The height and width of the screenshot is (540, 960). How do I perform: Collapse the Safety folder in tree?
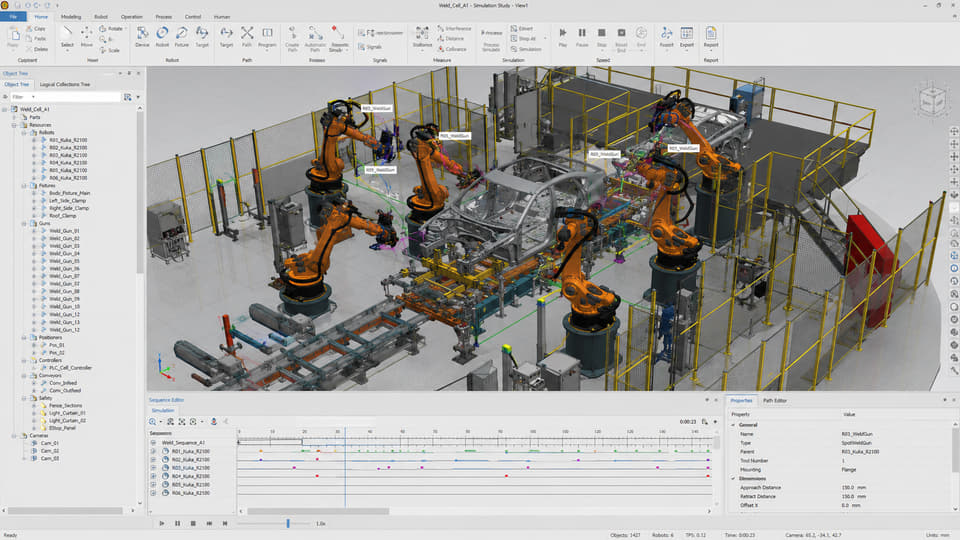(x=24, y=398)
